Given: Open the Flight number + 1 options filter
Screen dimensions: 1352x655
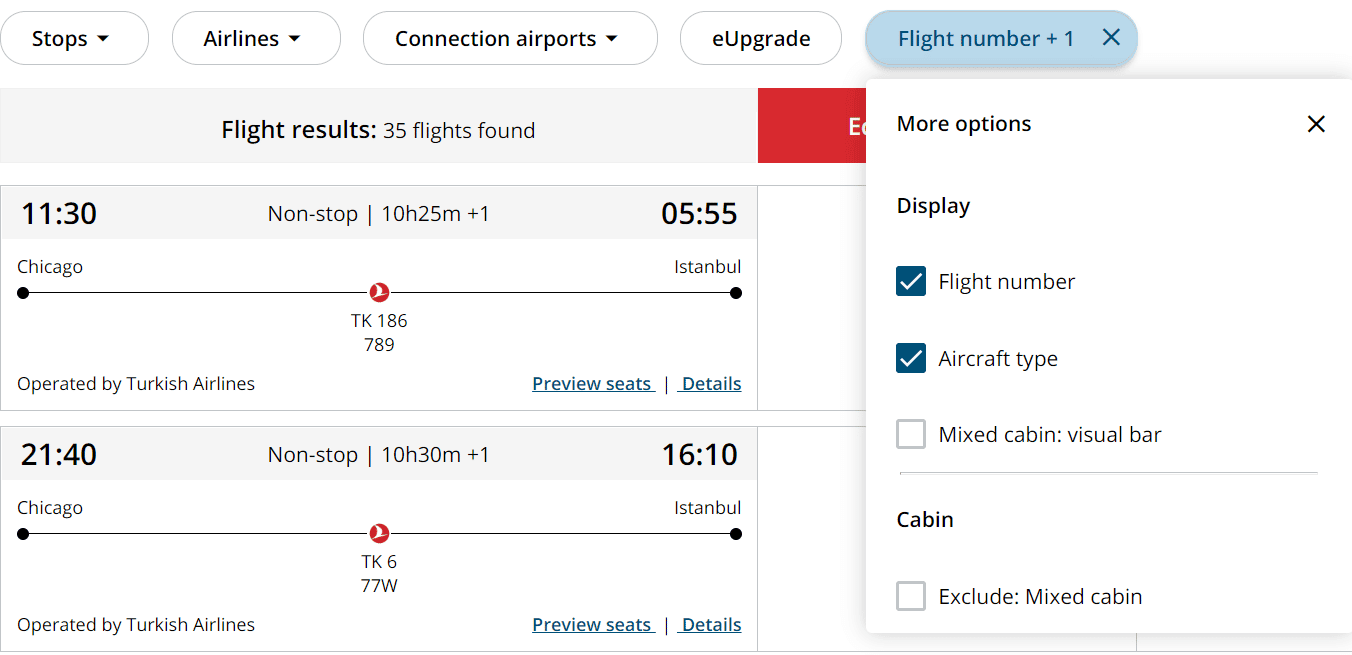Looking at the screenshot, I should 985,39.
